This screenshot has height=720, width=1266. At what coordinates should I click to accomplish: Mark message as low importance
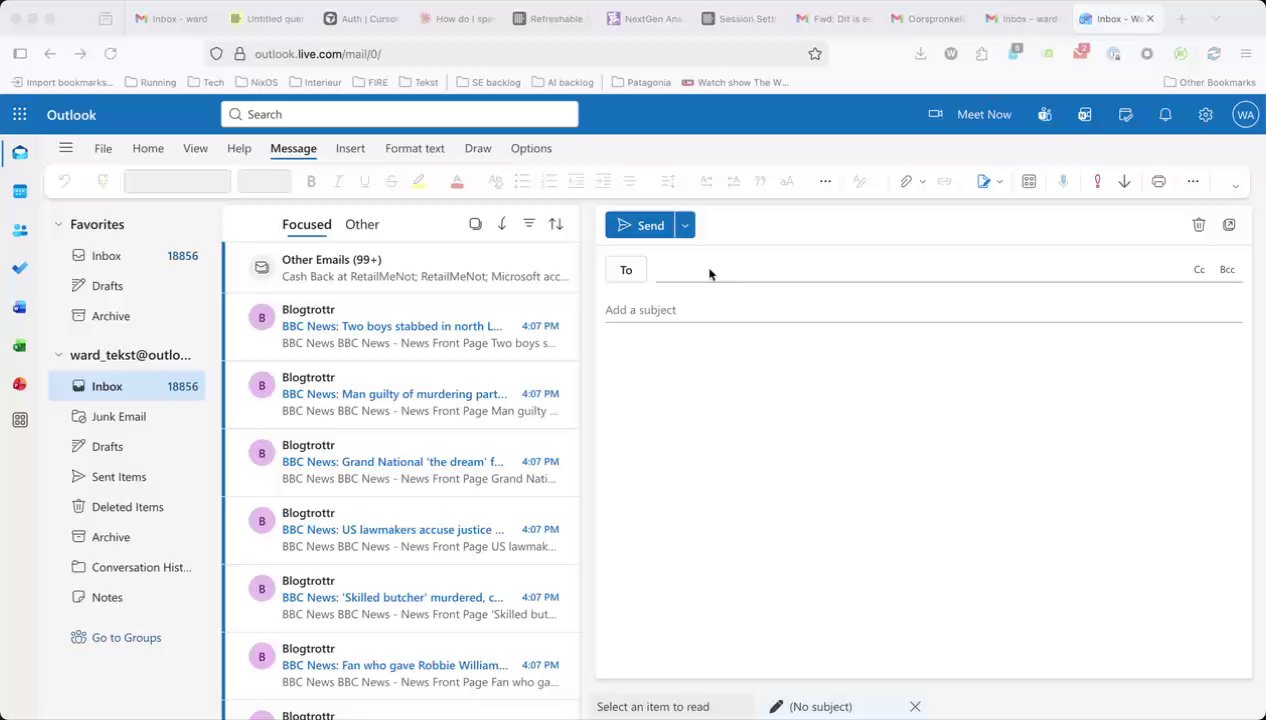pyautogui.click(x=1124, y=181)
